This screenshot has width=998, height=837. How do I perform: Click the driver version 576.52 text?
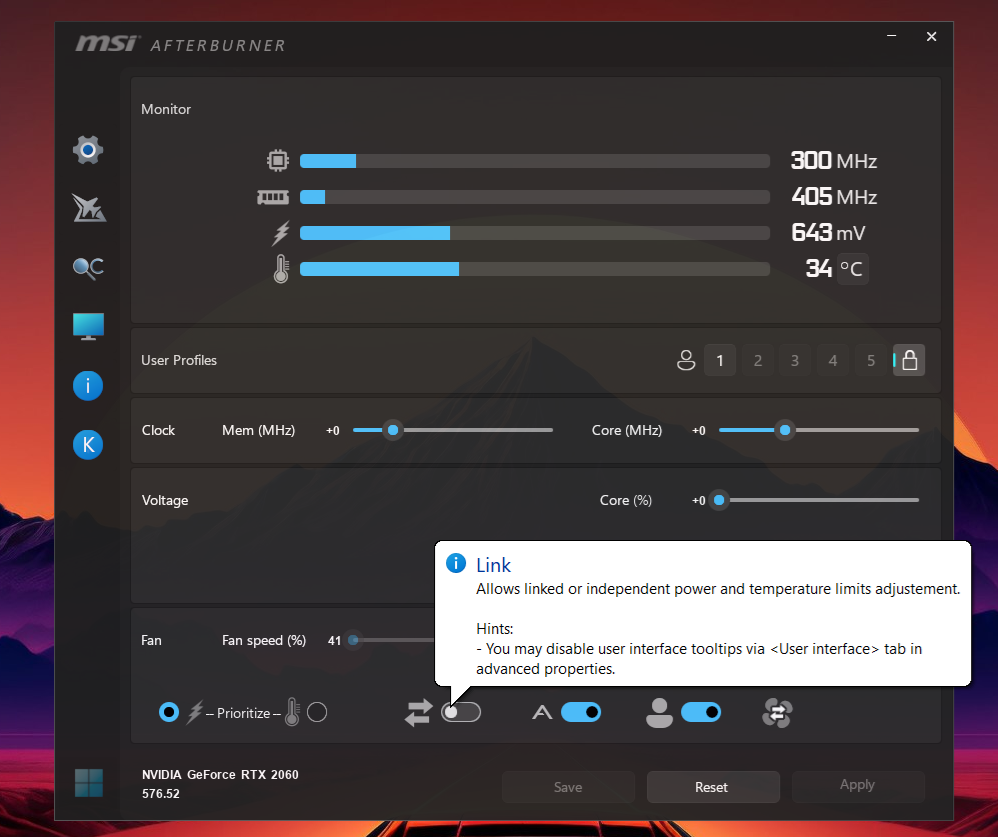coord(160,794)
